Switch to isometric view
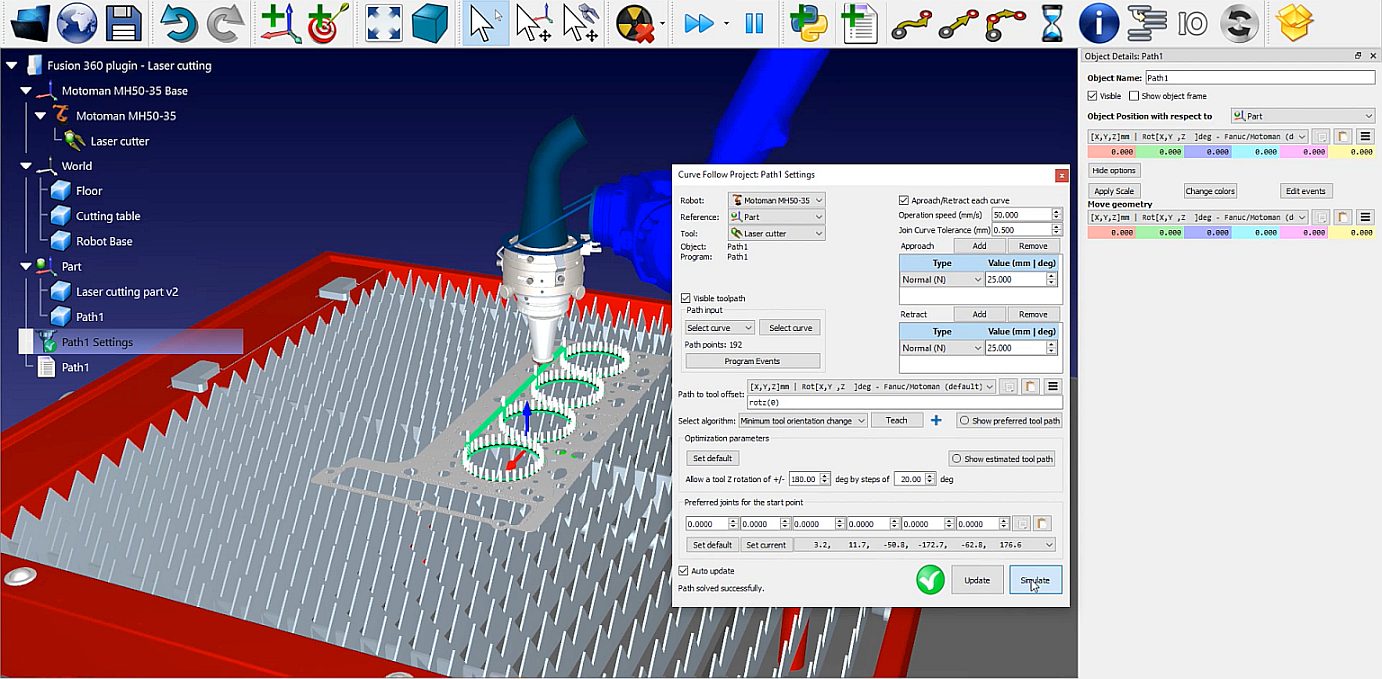The height and width of the screenshot is (679, 1382). (430, 22)
